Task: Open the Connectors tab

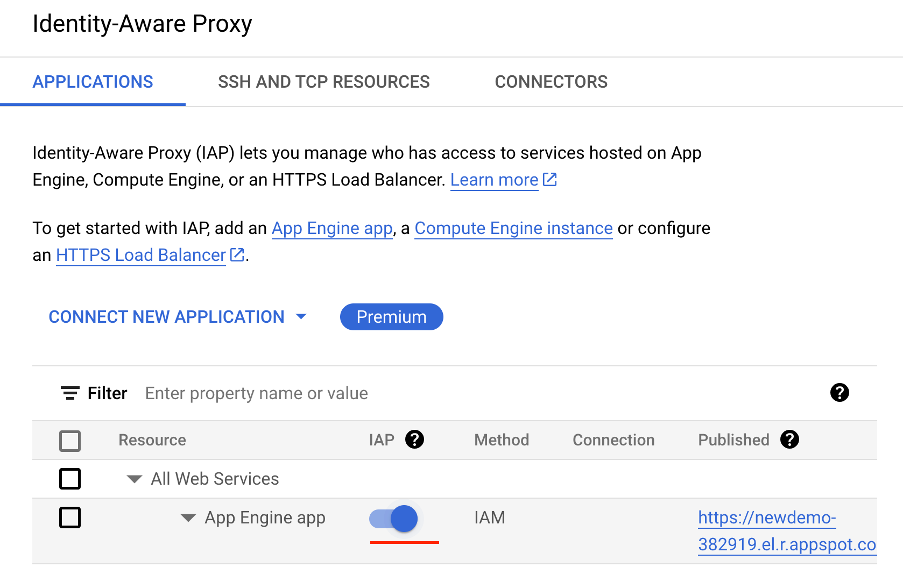Action: coord(551,82)
